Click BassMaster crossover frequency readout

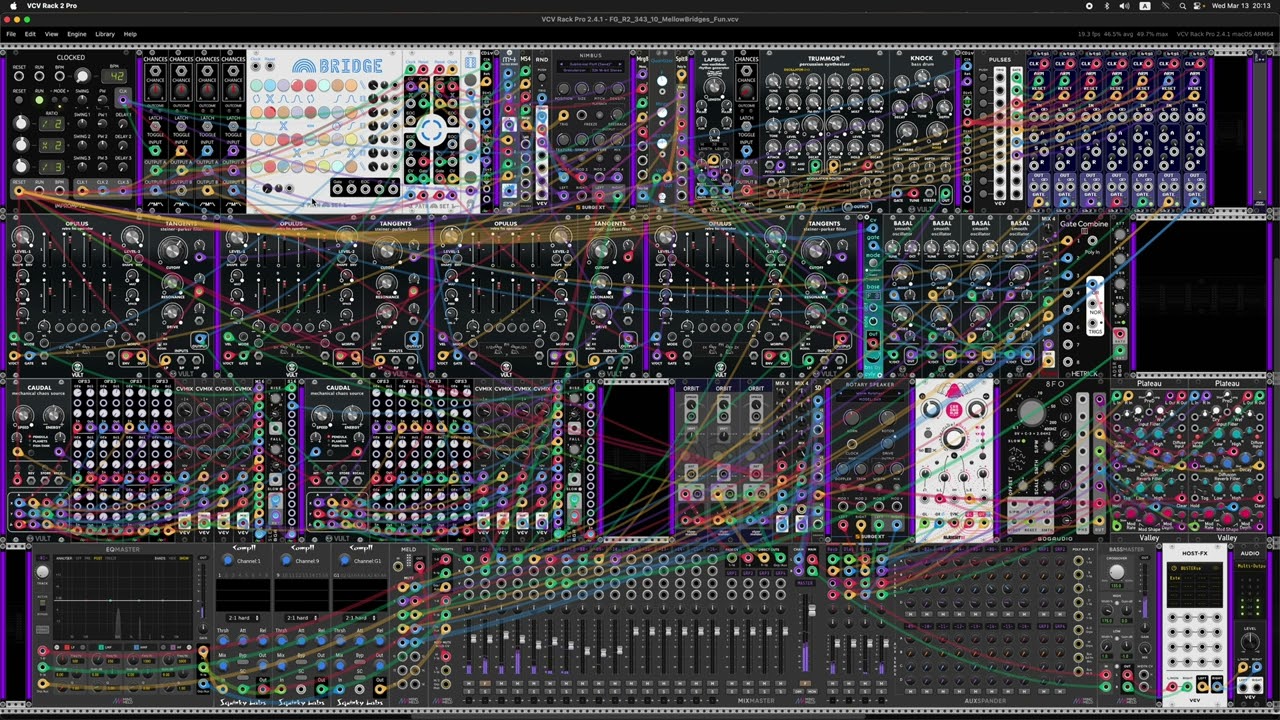pos(1116,585)
